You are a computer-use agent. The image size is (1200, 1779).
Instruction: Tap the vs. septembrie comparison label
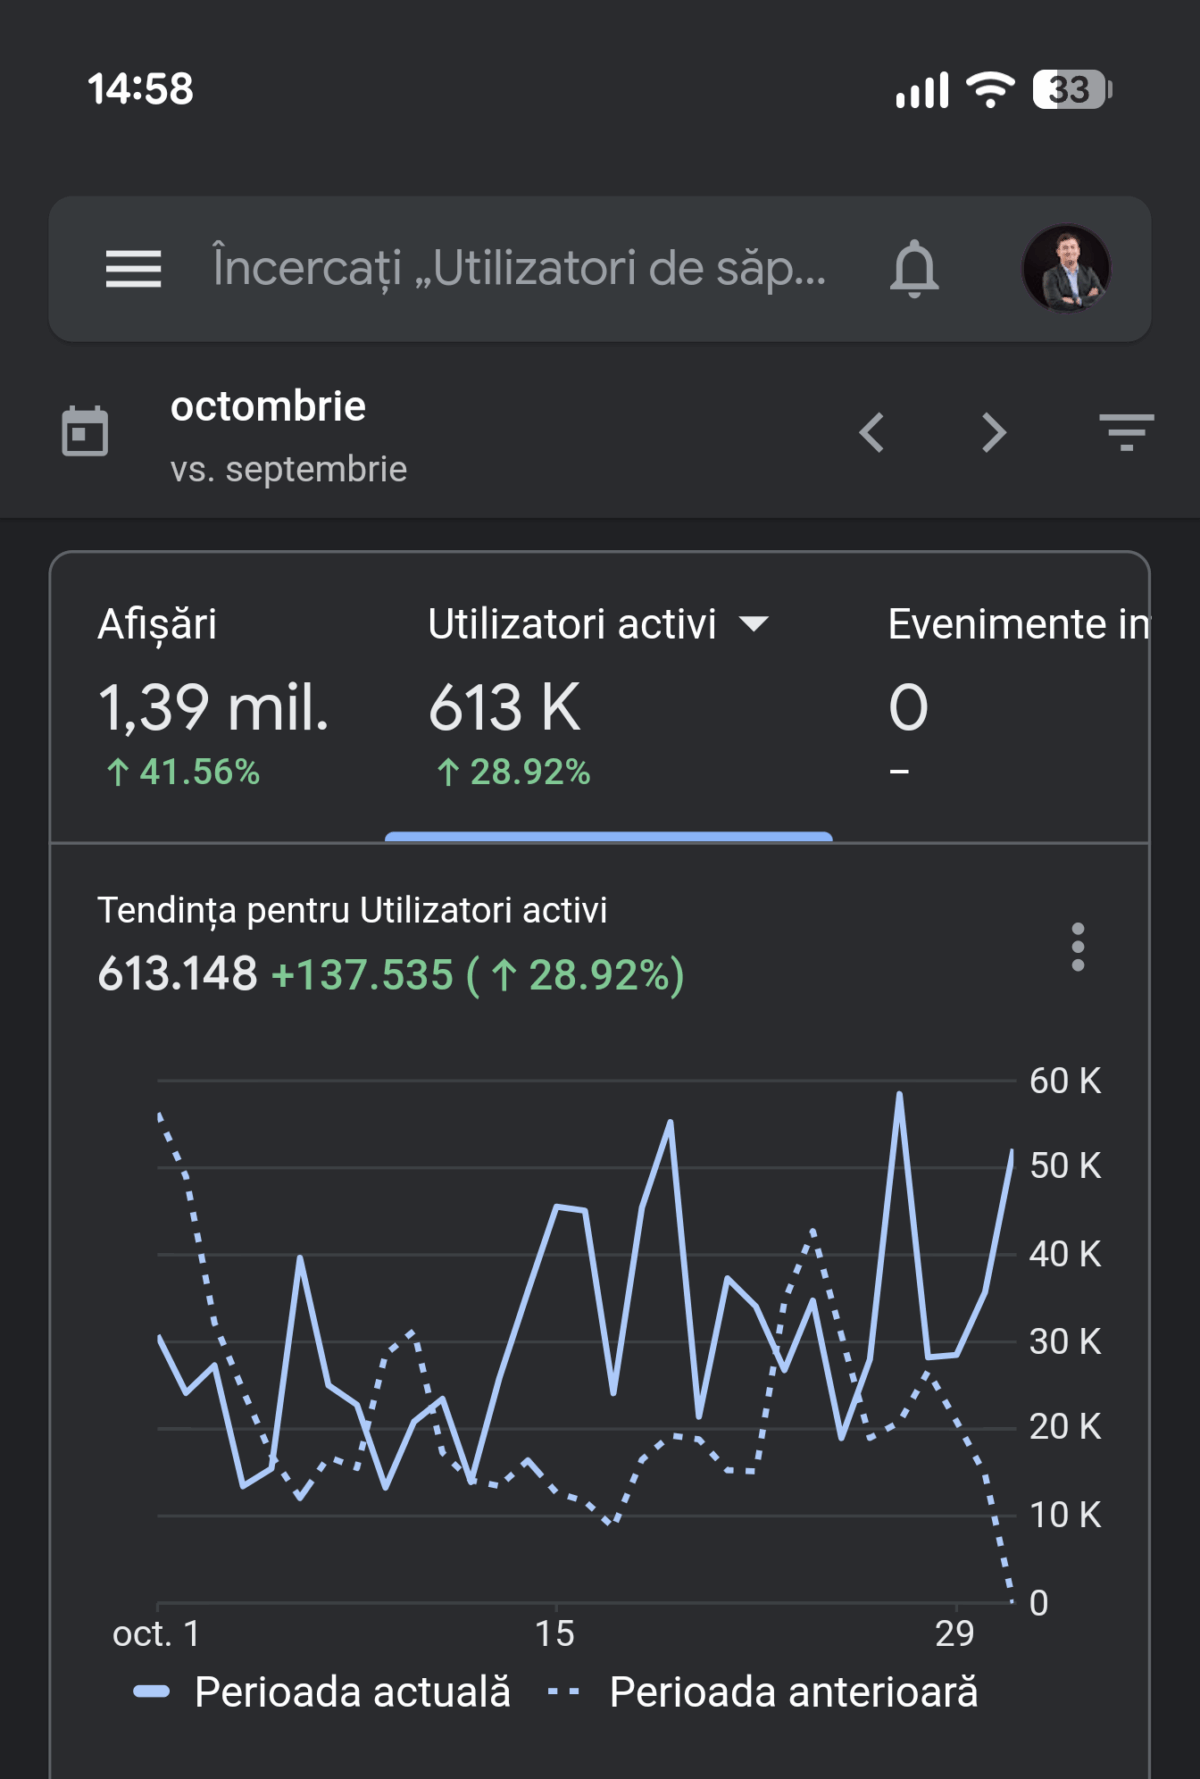tap(288, 469)
